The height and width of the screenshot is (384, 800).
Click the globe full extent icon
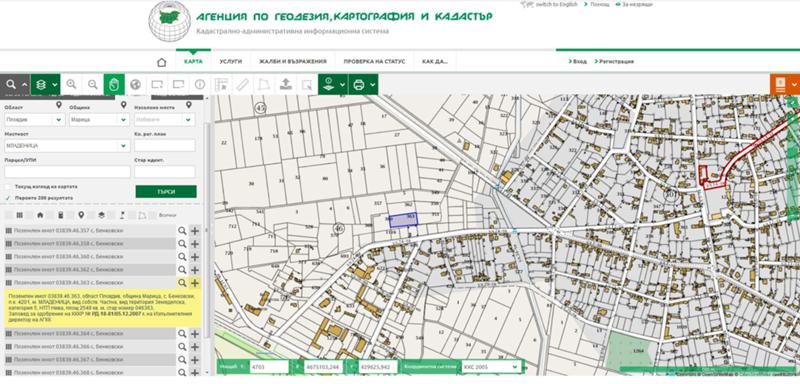pos(135,85)
